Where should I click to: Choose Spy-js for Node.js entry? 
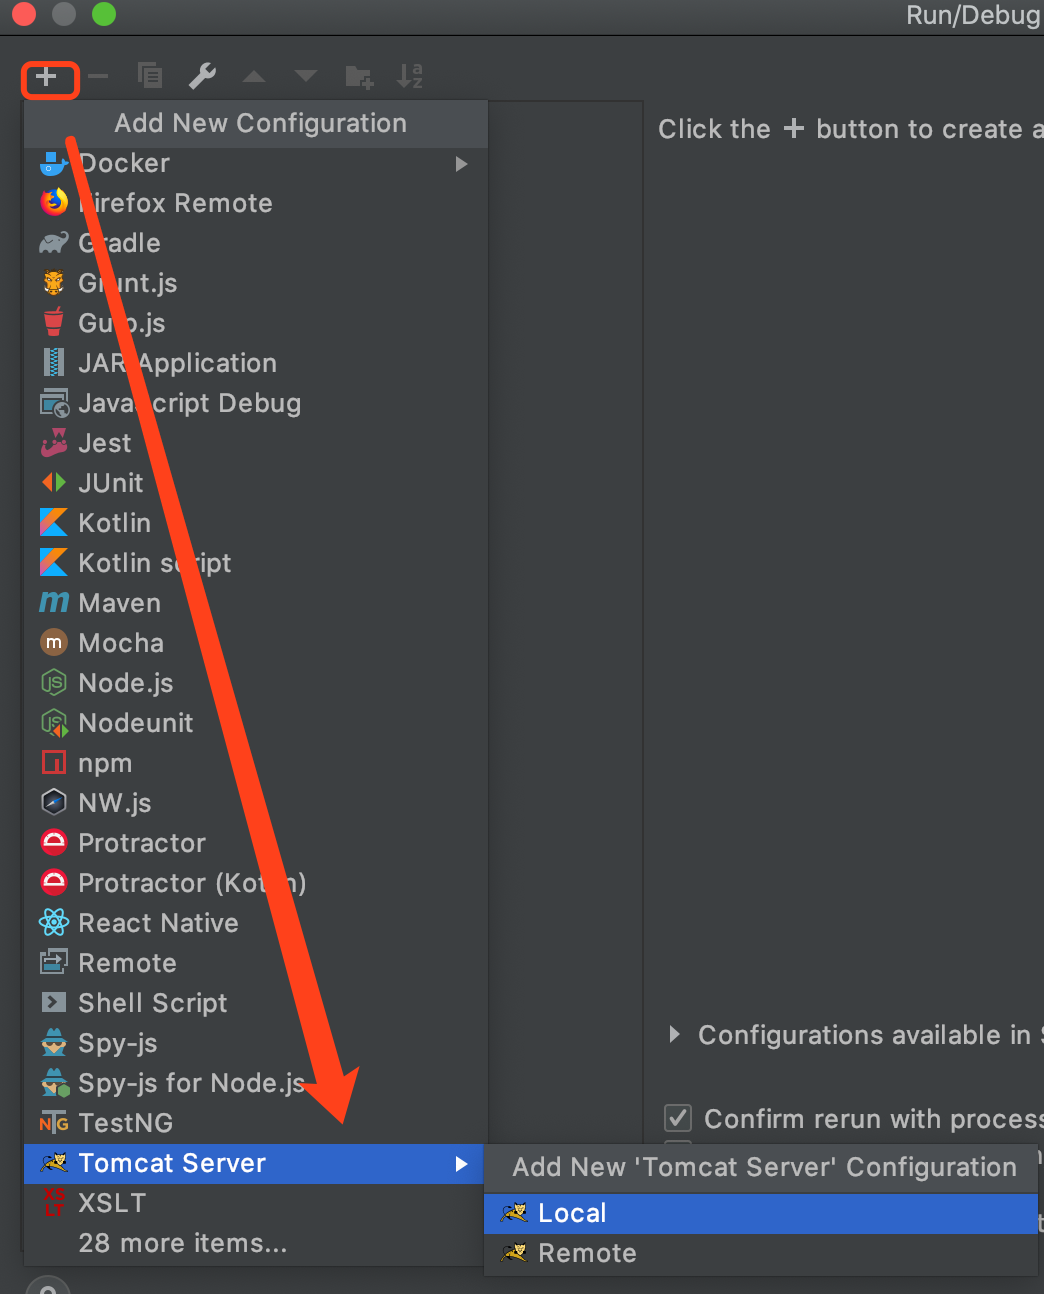click(256, 1083)
